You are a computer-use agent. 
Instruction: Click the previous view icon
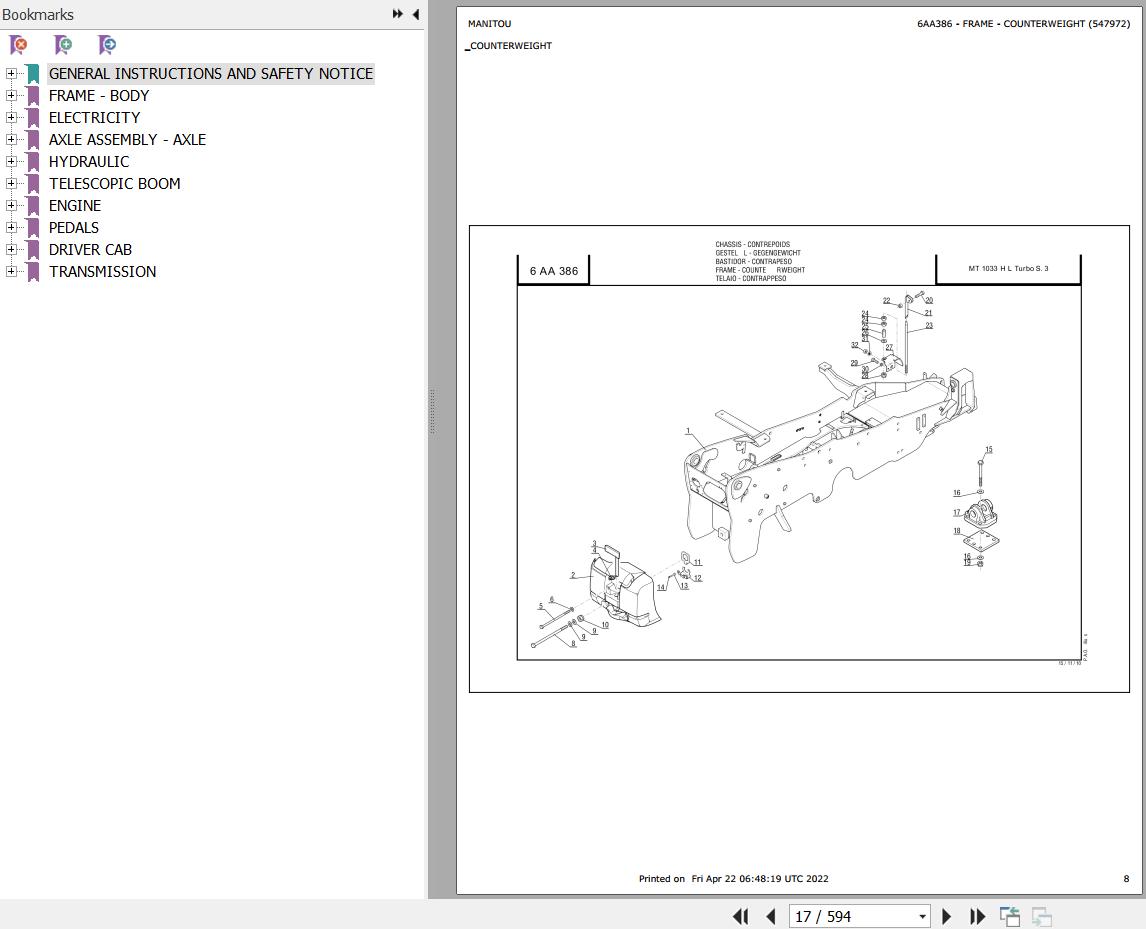pos(1009,916)
